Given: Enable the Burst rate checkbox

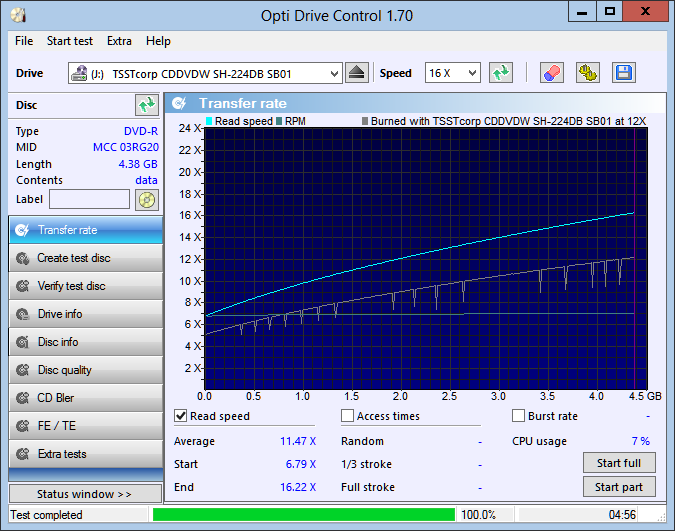Looking at the screenshot, I should 518,416.
